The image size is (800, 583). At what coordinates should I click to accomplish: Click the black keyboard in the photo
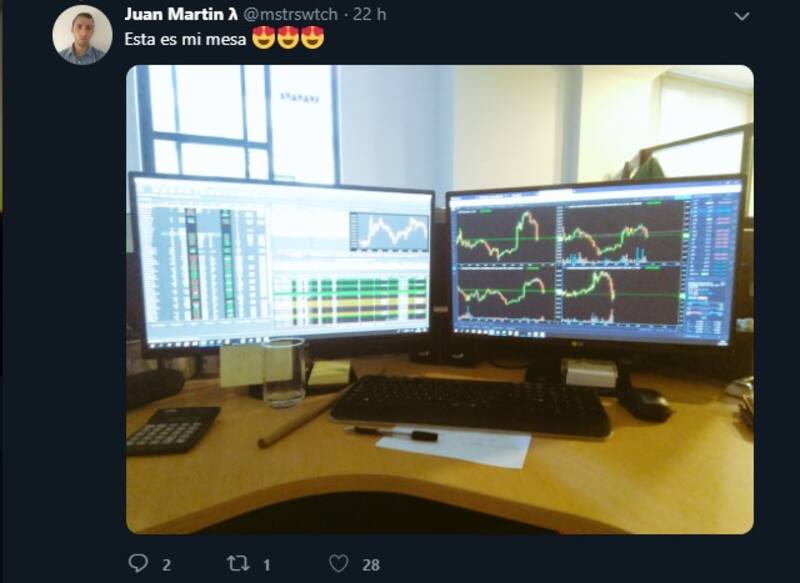(x=470, y=406)
